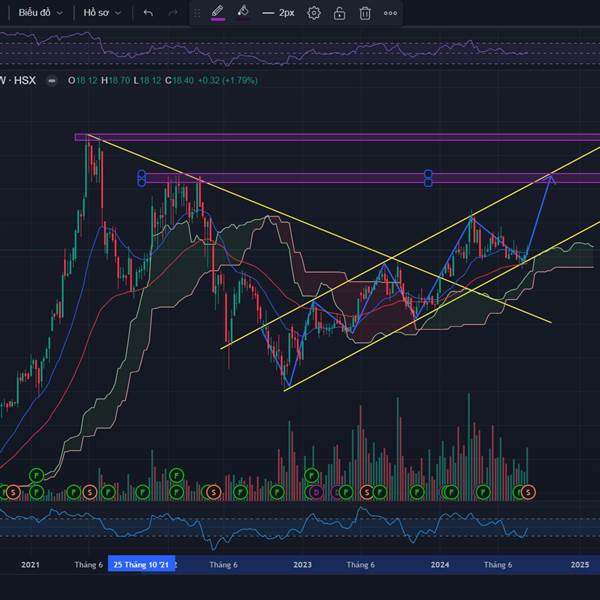Click the open value O18.12
600x600 pixels.
tap(82, 80)
